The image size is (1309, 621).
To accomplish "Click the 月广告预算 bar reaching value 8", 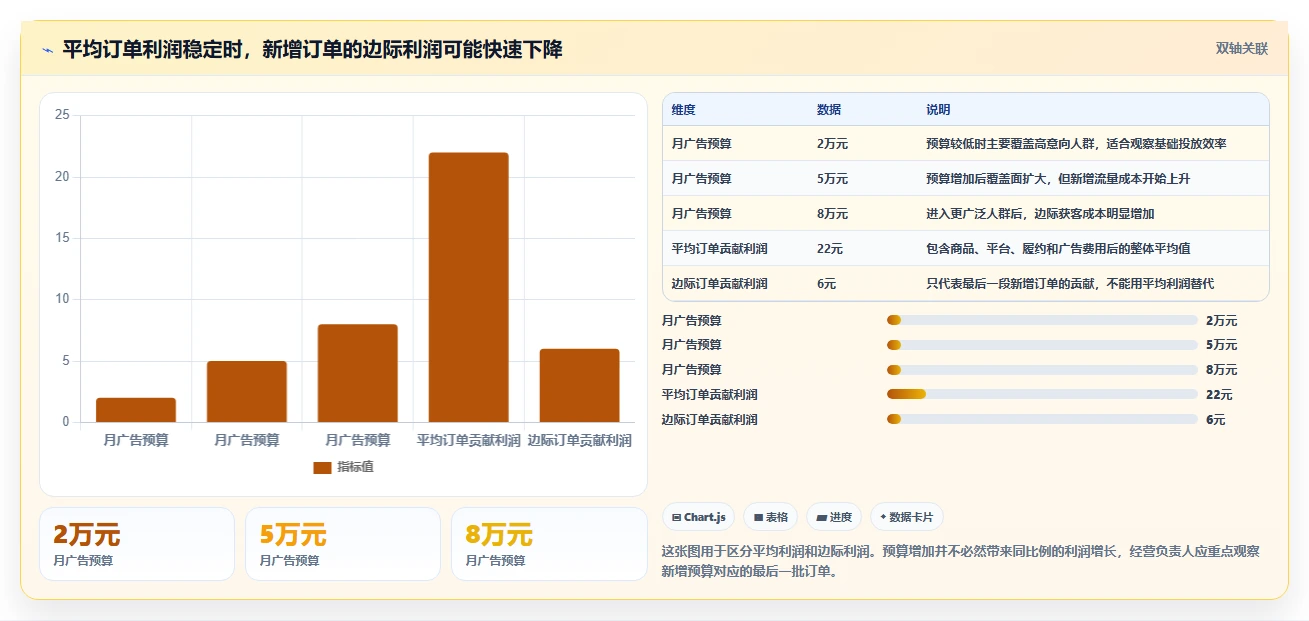I will point(358,373).
